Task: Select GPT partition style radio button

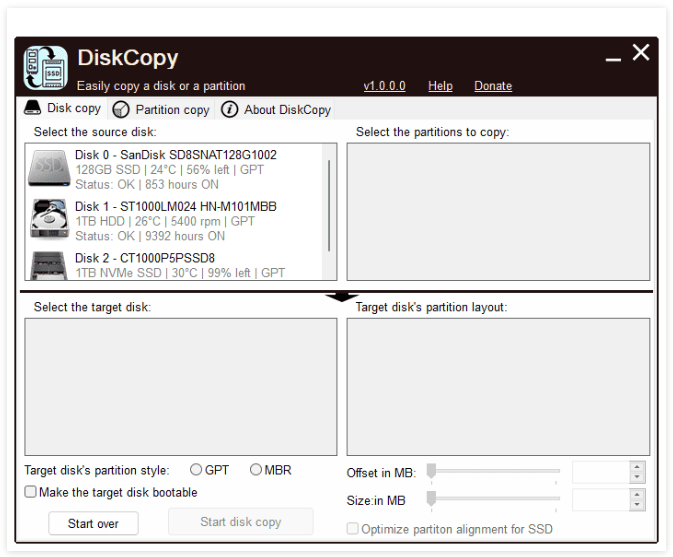Action: pos(196,469)
